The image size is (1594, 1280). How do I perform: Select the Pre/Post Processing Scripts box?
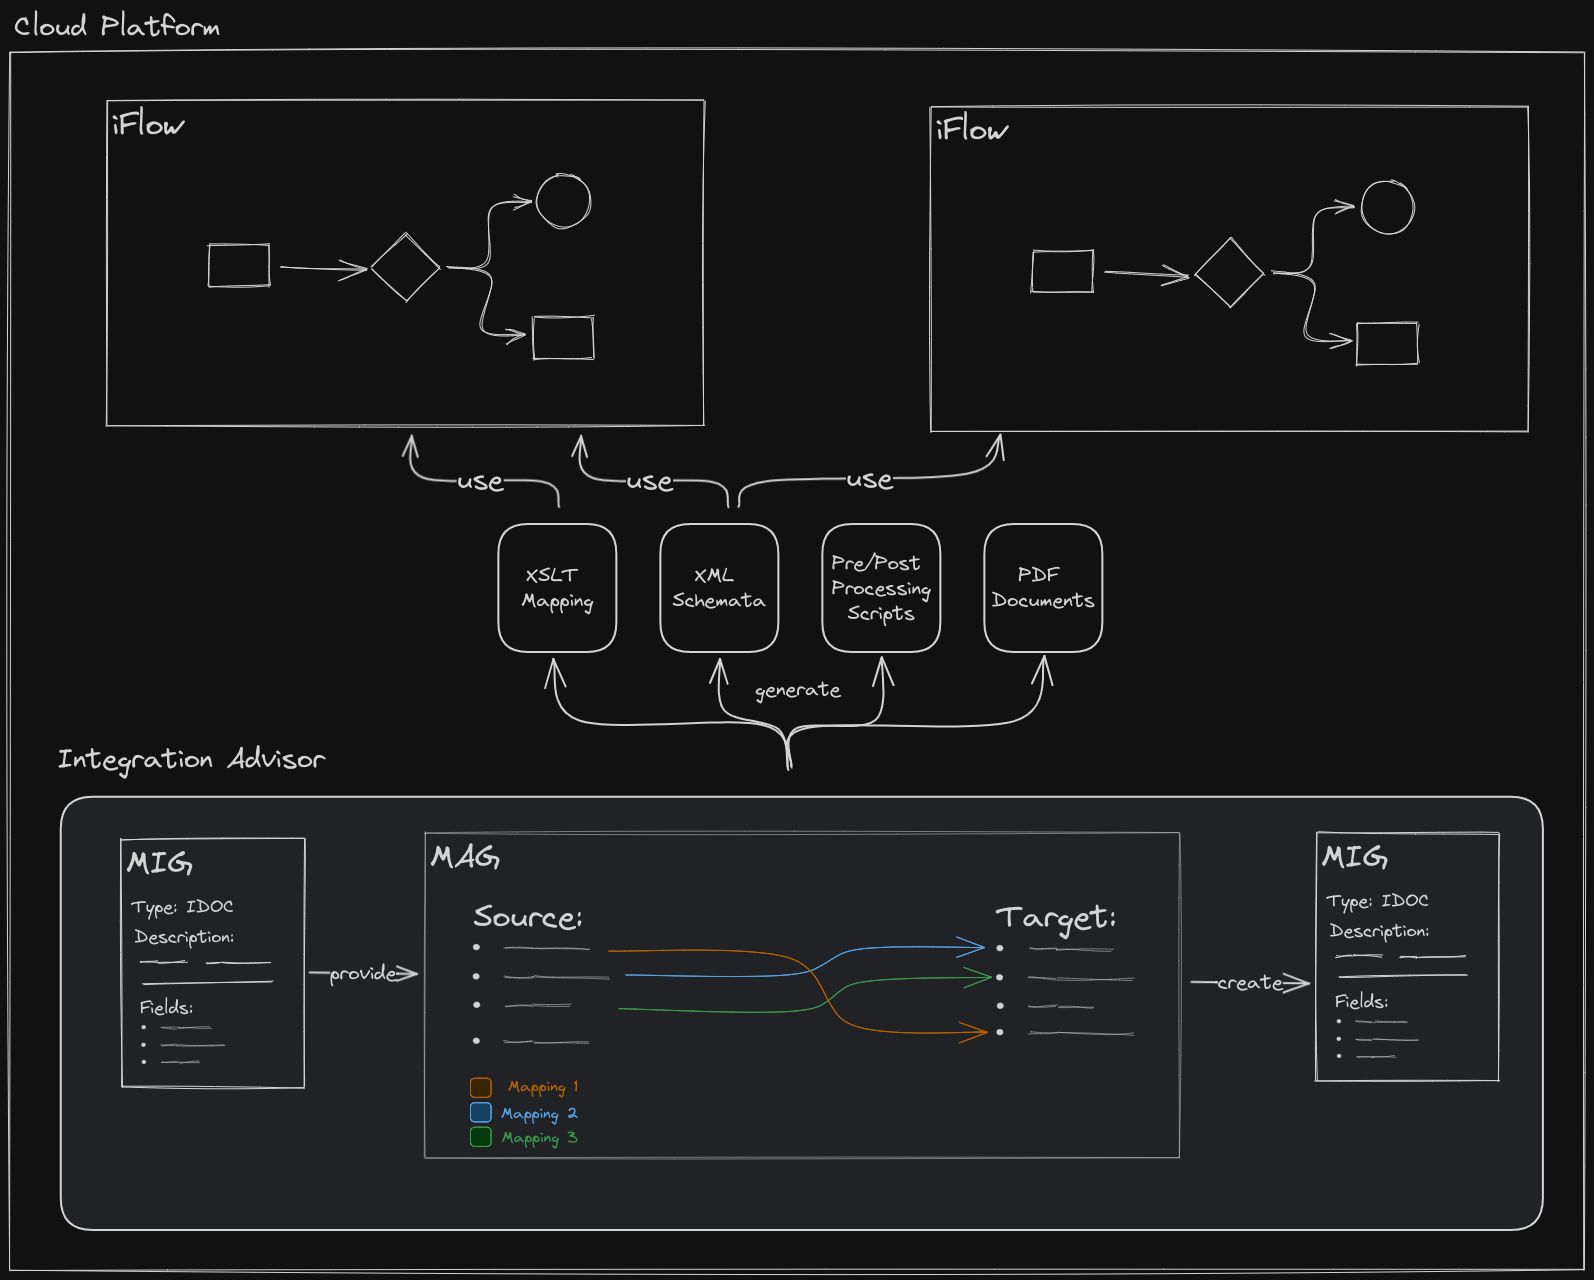pyautogui.click(x=880, y=588)
